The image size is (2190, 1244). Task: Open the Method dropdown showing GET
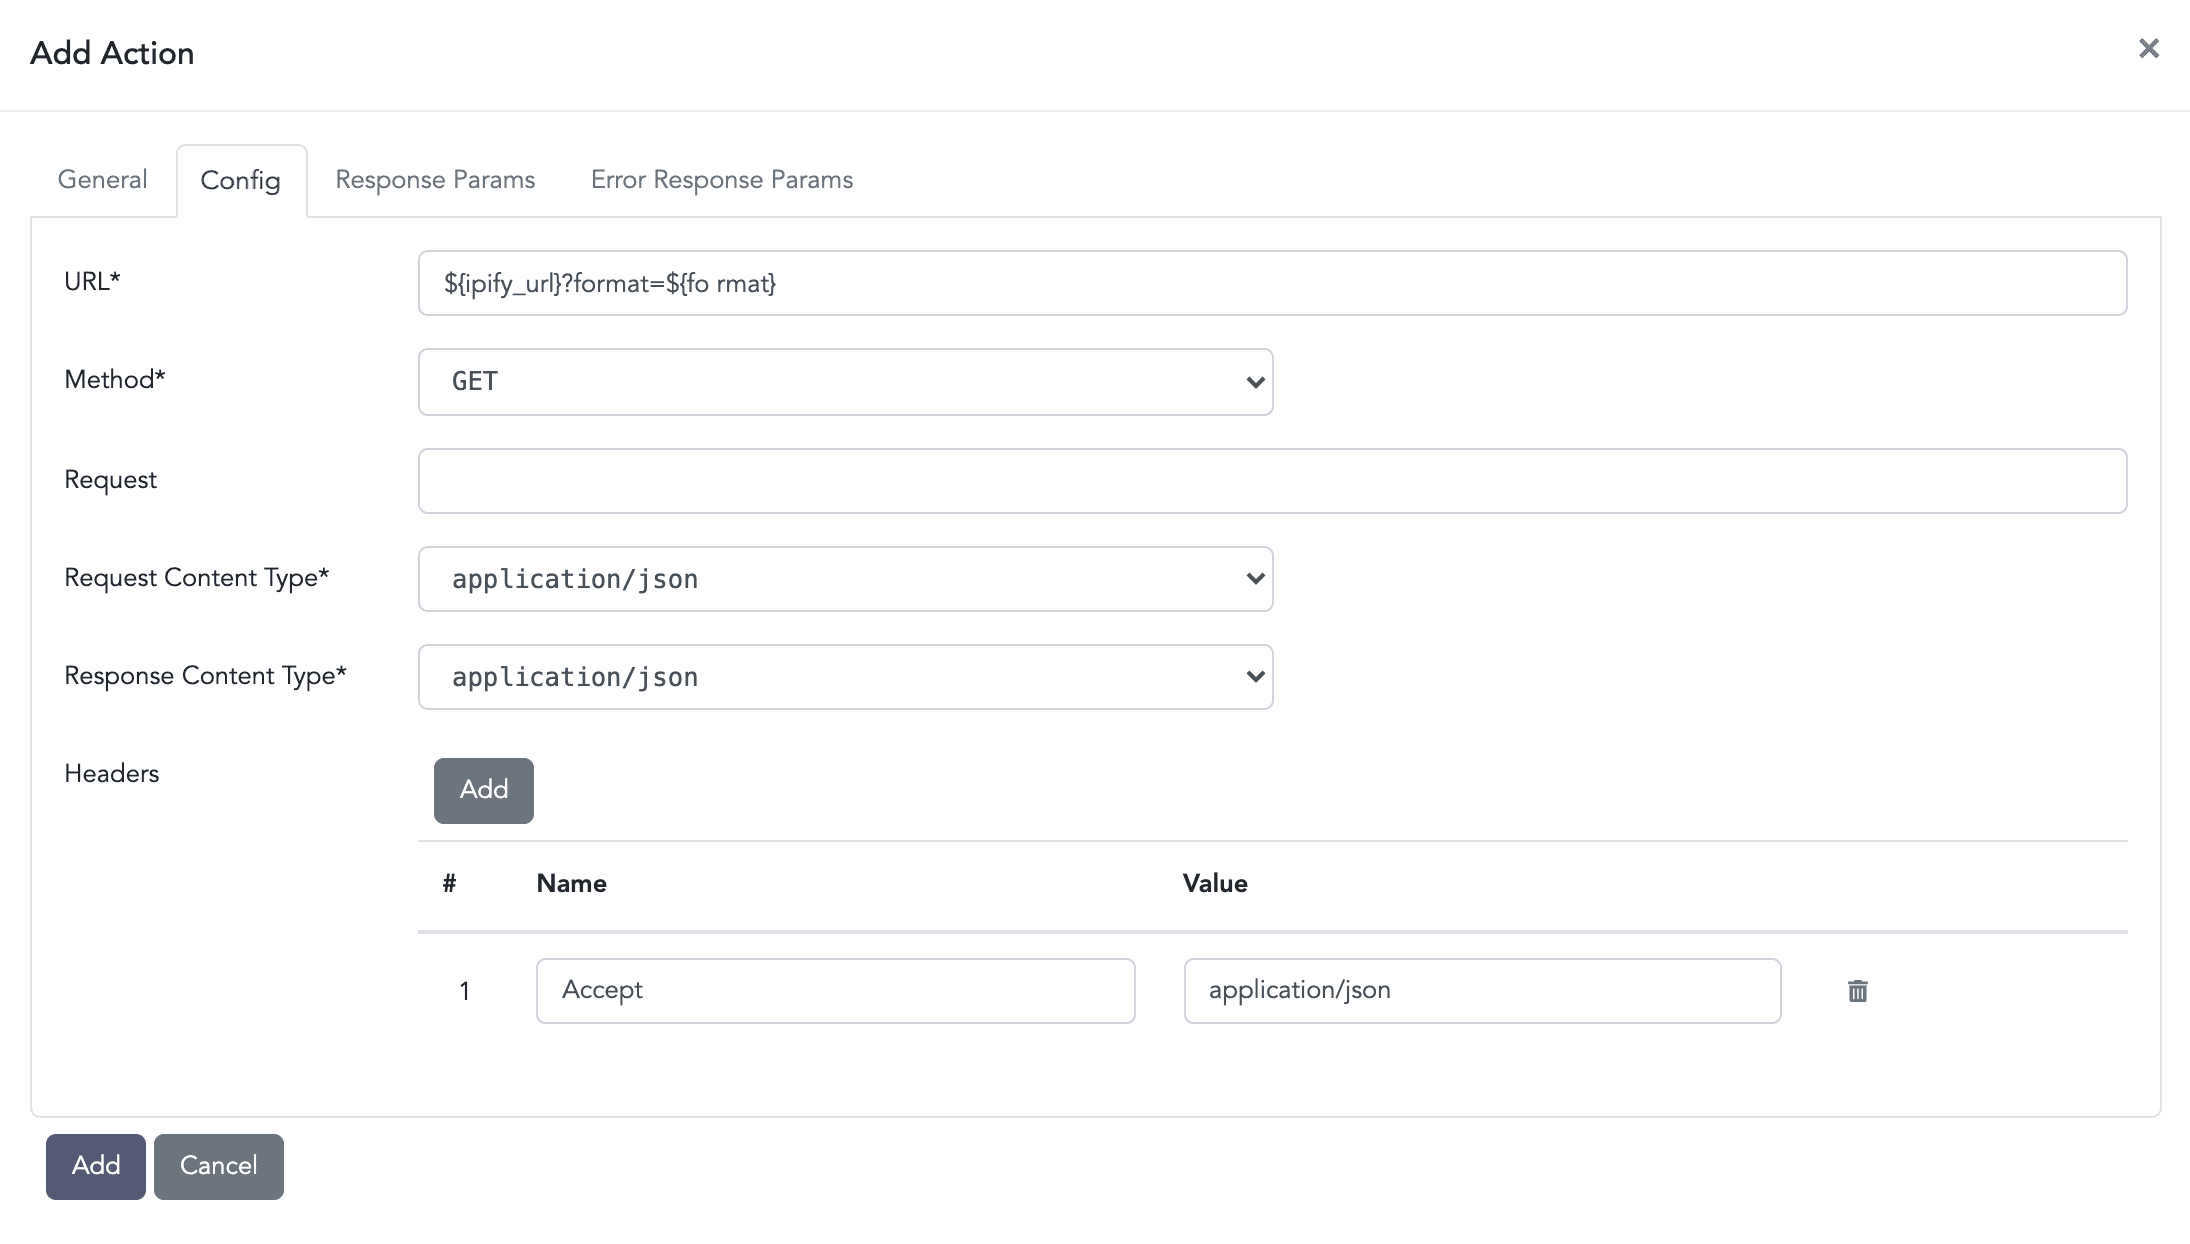pos(845,381)
